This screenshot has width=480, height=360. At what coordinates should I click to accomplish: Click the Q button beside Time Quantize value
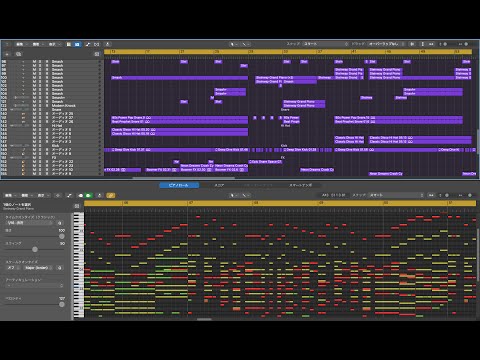pos(60,223)
